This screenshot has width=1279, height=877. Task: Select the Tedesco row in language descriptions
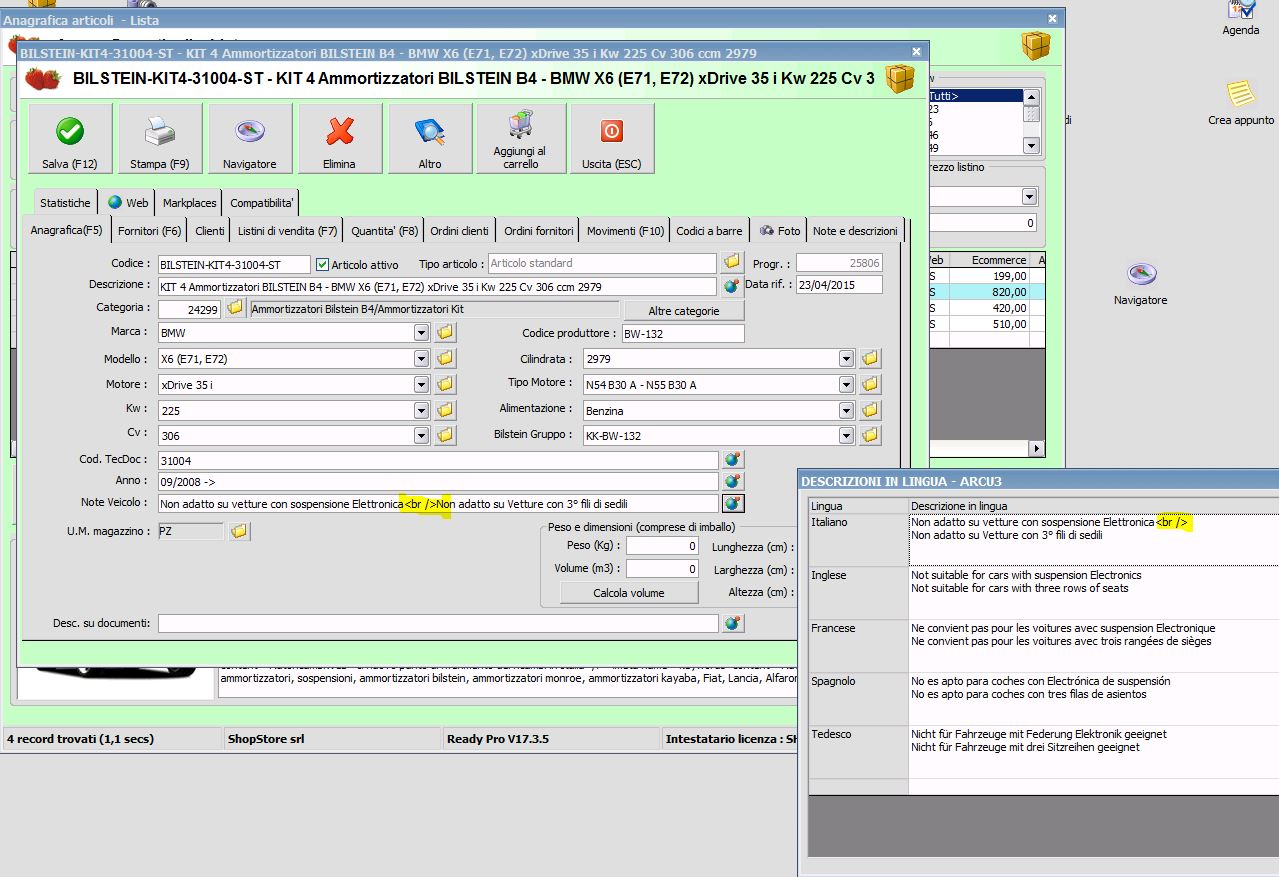(1043, 752)
